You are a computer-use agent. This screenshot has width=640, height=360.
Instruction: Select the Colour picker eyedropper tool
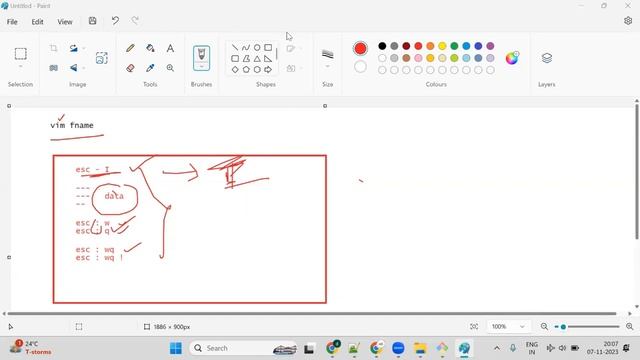(x=150, y=68)
